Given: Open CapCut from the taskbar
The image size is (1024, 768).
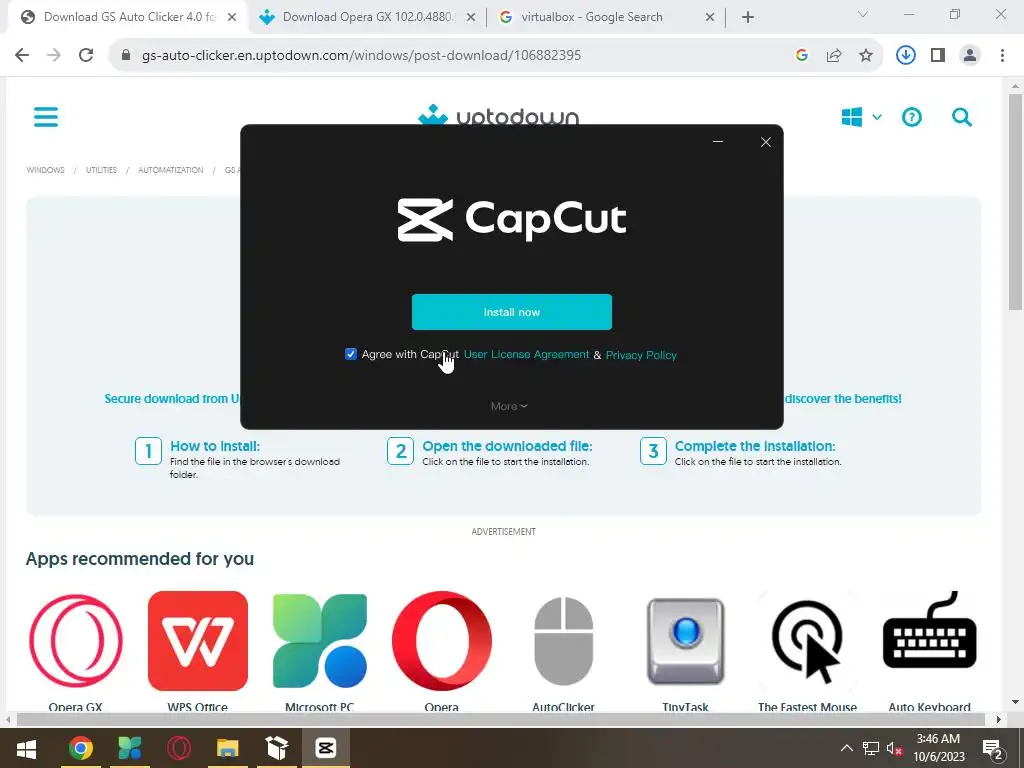Looking at the screenshot, I should click(325, 748).
